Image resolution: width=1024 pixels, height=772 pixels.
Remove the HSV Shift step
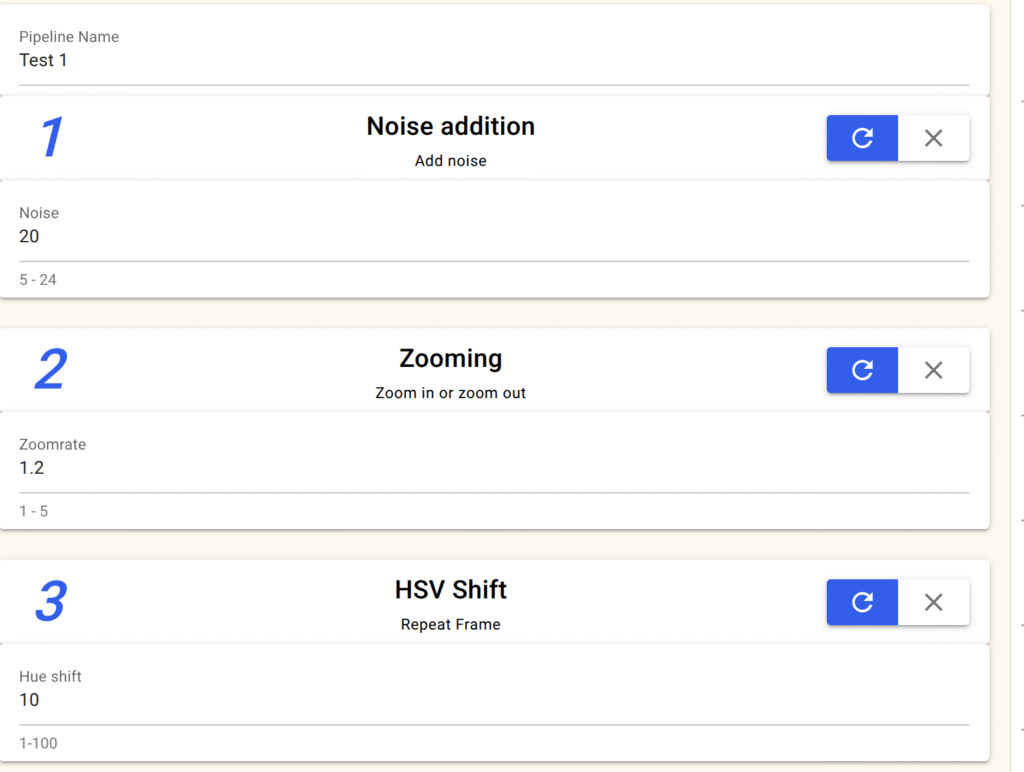click(933, 602)
